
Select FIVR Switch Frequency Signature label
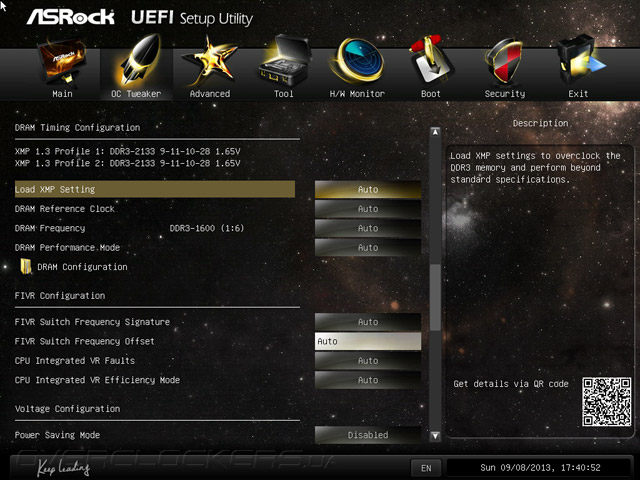pos(92,322)
